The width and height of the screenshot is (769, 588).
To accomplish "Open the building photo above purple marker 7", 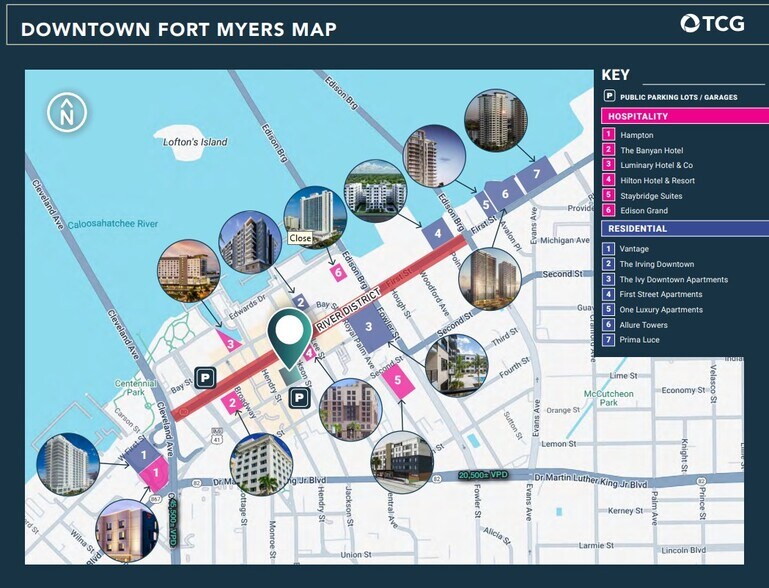I will tap(495, 121).
